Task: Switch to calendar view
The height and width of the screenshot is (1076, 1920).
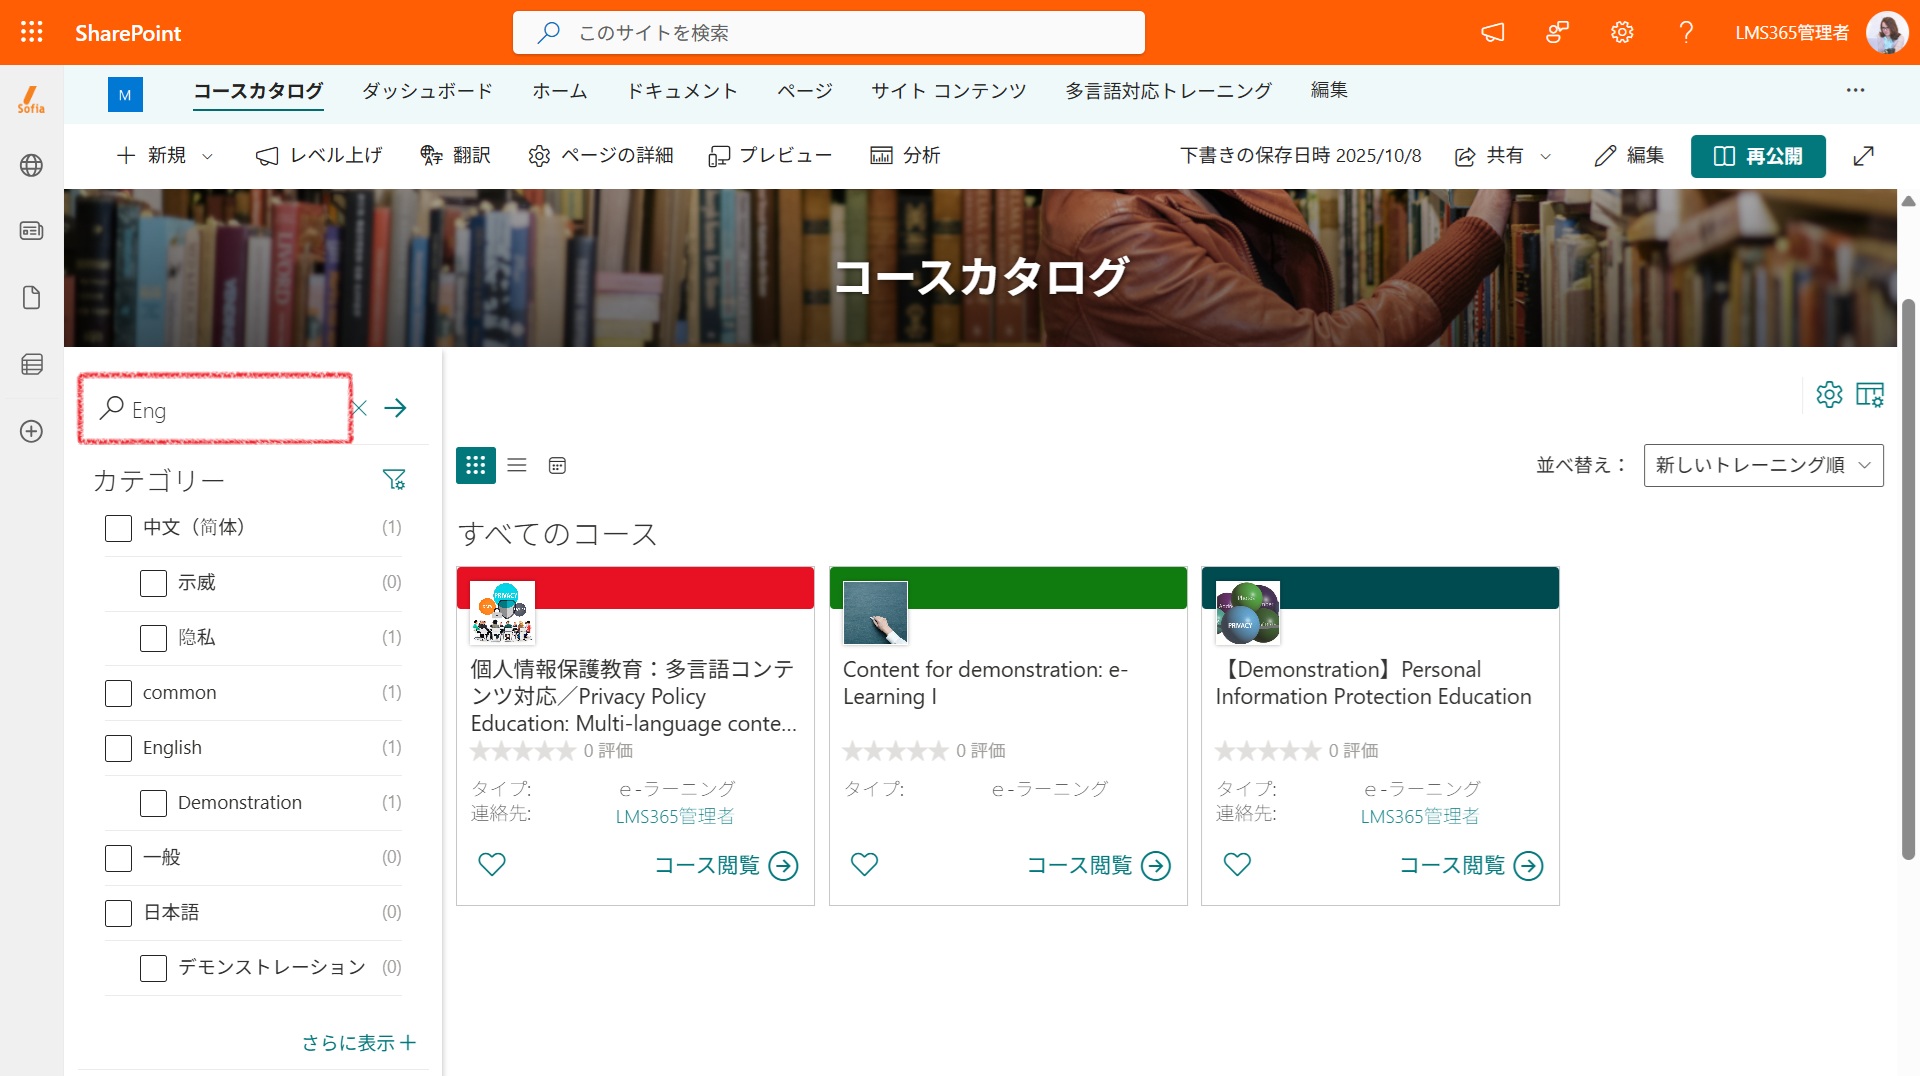Action: coord(558,465)
